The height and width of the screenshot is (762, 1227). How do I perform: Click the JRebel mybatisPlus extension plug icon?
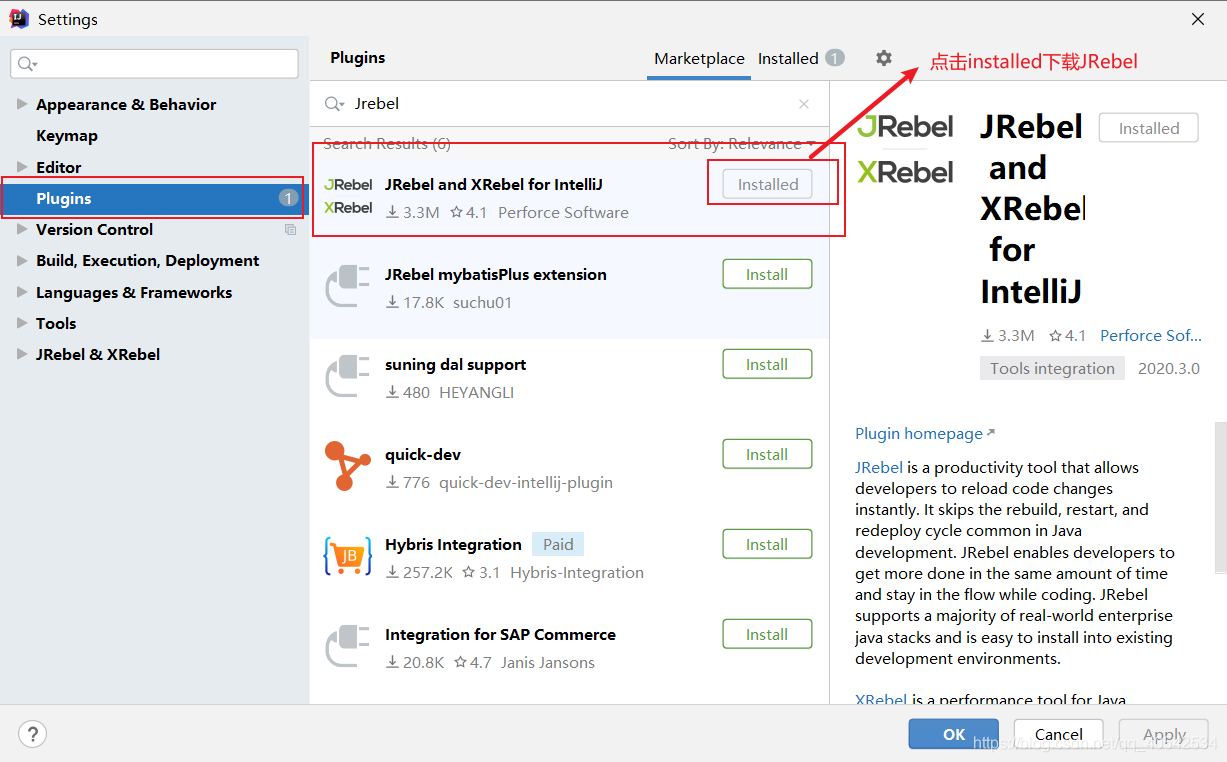349,286
